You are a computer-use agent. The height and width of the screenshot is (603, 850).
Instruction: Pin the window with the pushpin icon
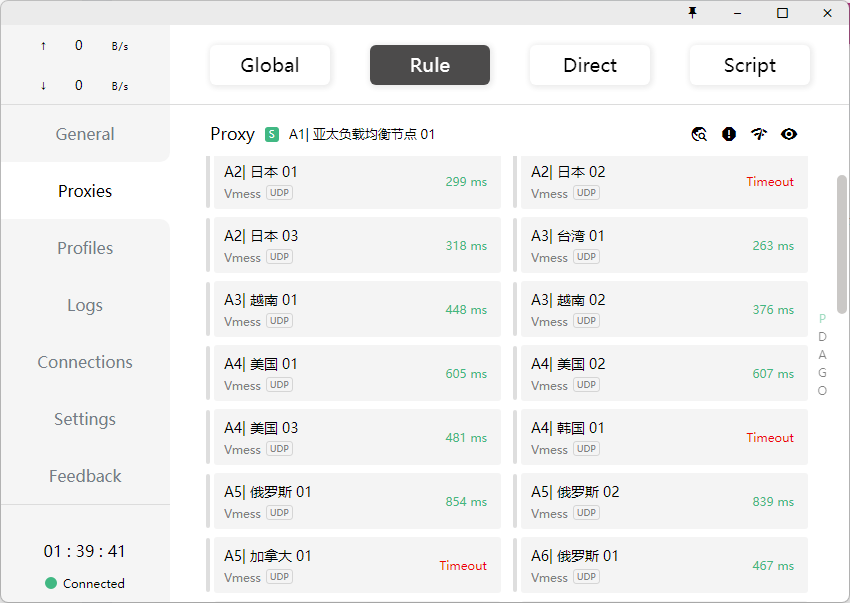[x=692, y=13]
